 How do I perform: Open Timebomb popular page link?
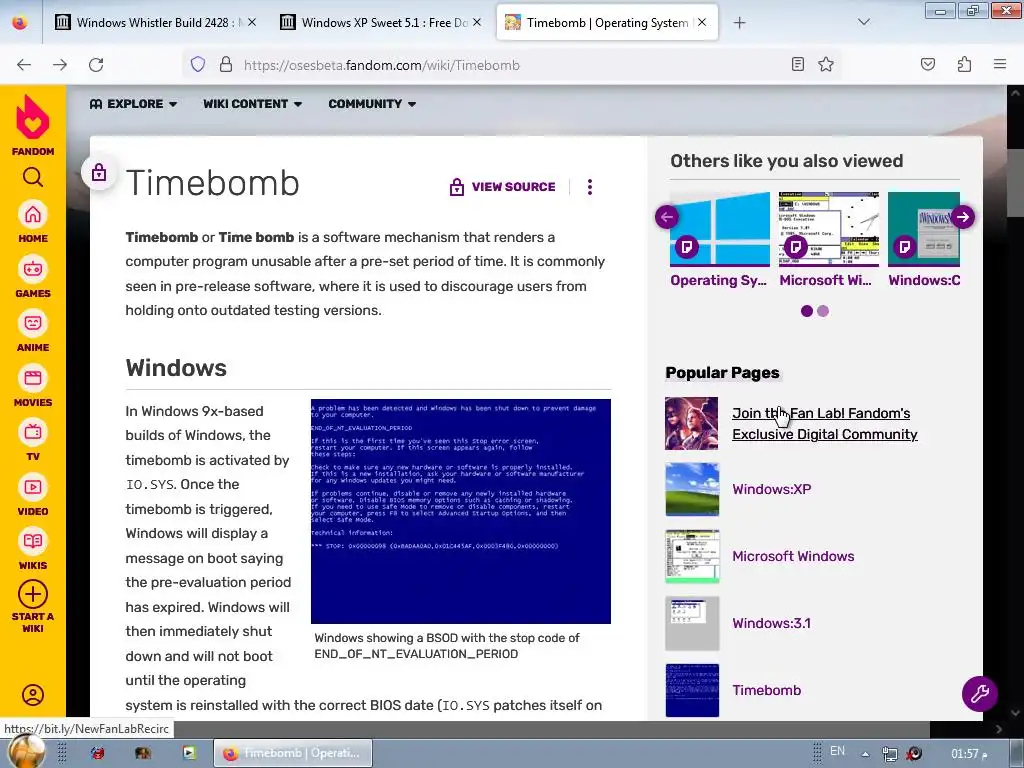tap(766, 690)
